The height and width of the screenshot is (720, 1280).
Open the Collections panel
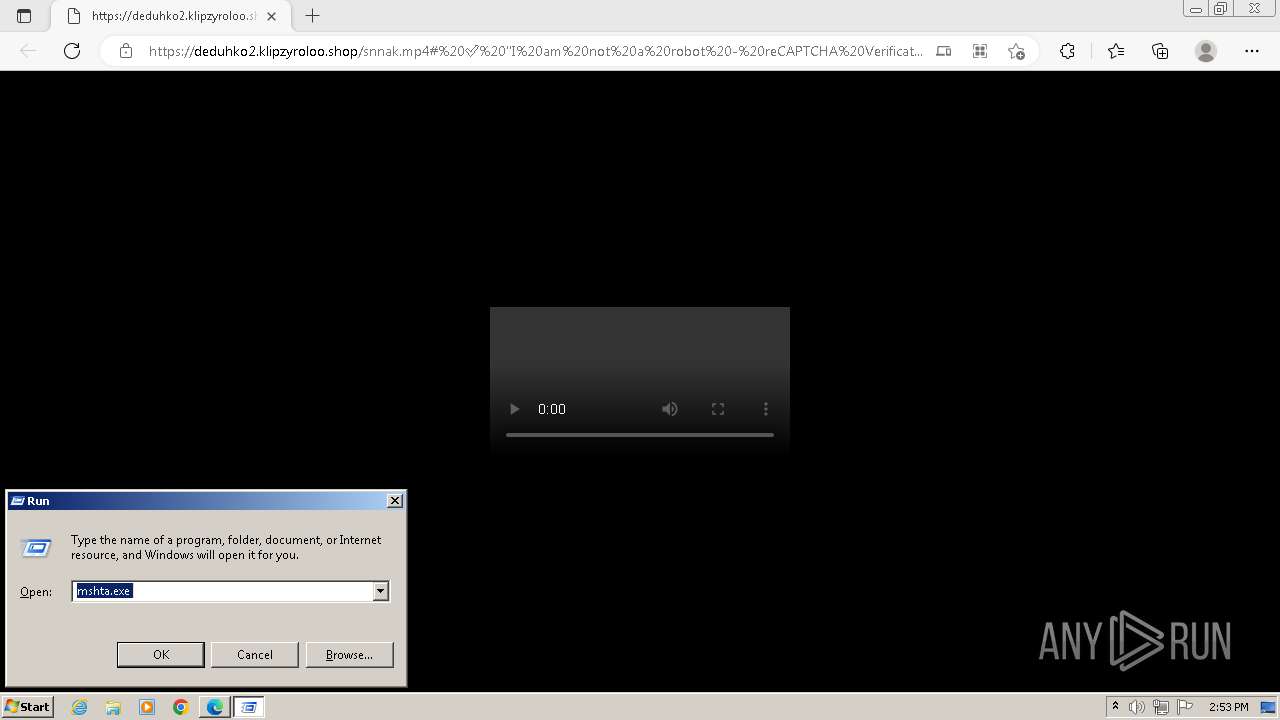(x=1160, y=51)
